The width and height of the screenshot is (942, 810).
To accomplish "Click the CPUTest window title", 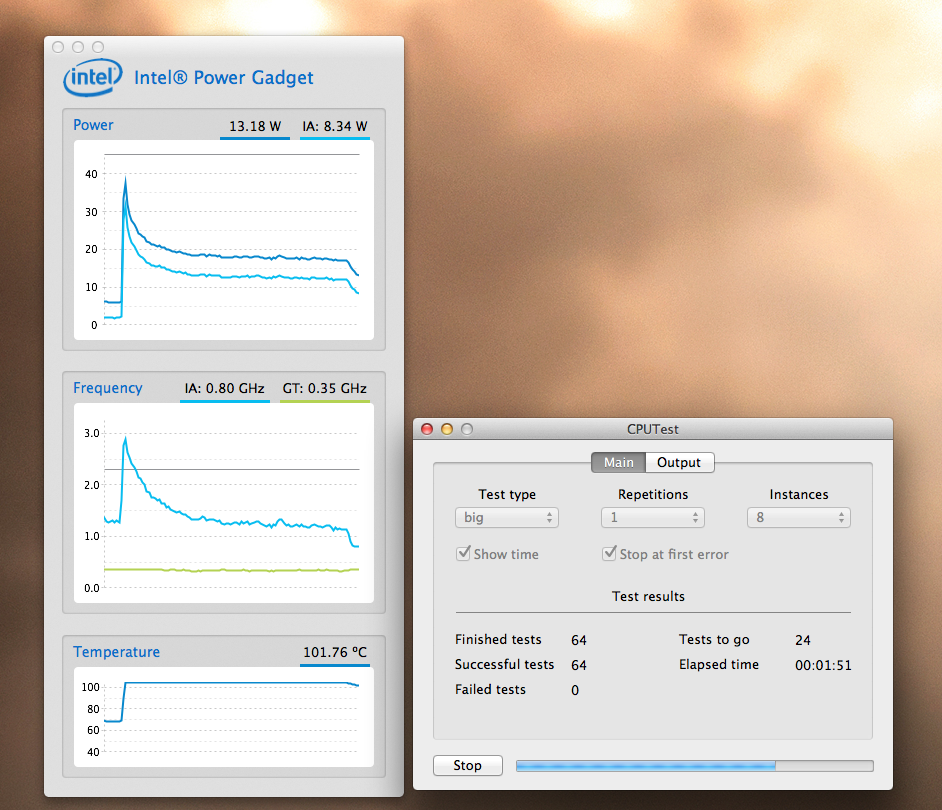I will tap(652, 429).
